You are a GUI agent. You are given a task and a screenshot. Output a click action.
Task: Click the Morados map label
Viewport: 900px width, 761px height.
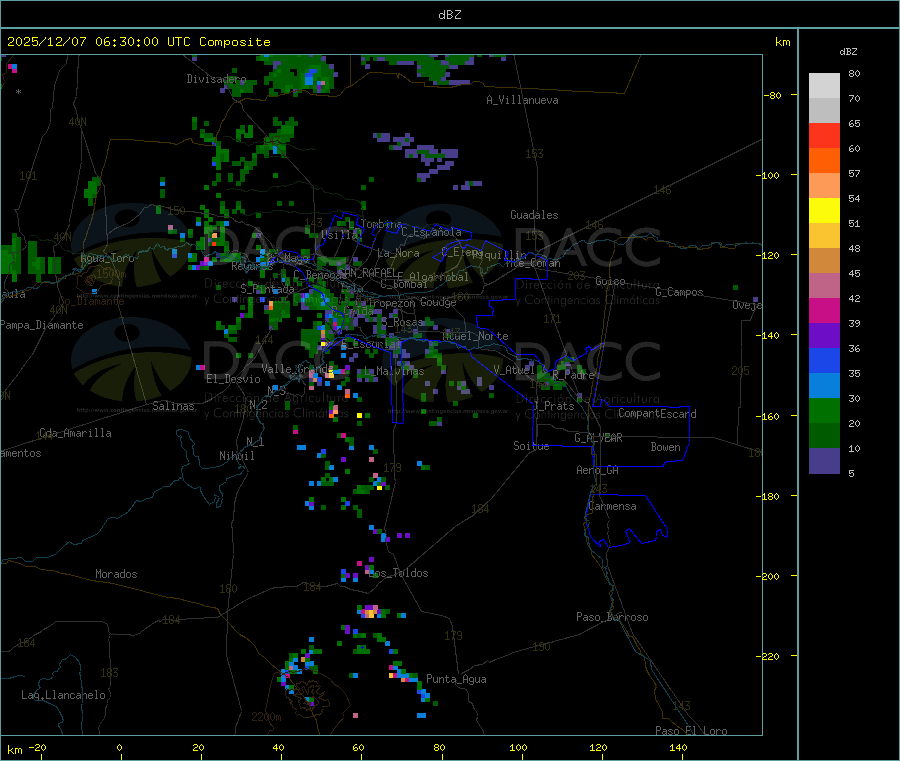(116, 574)
